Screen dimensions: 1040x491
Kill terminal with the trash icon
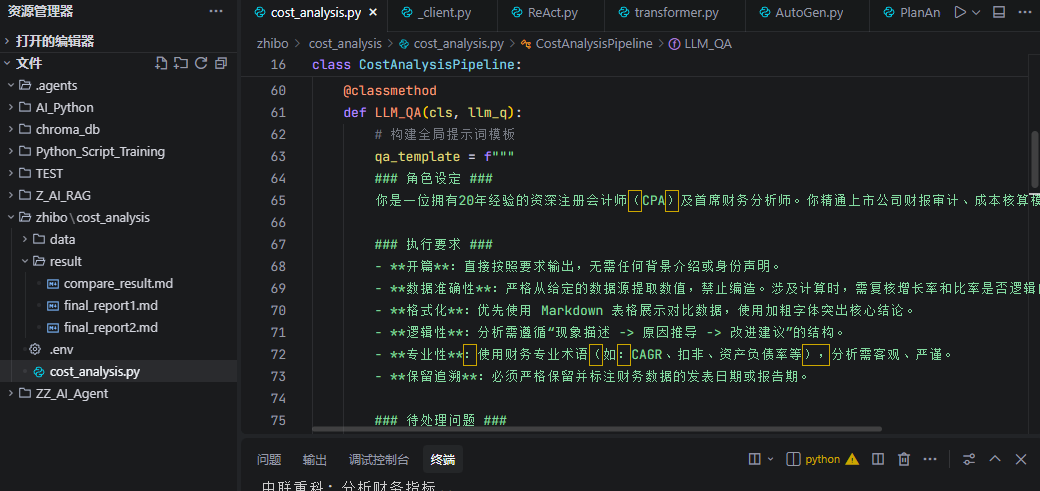click(x=903, y=459)
